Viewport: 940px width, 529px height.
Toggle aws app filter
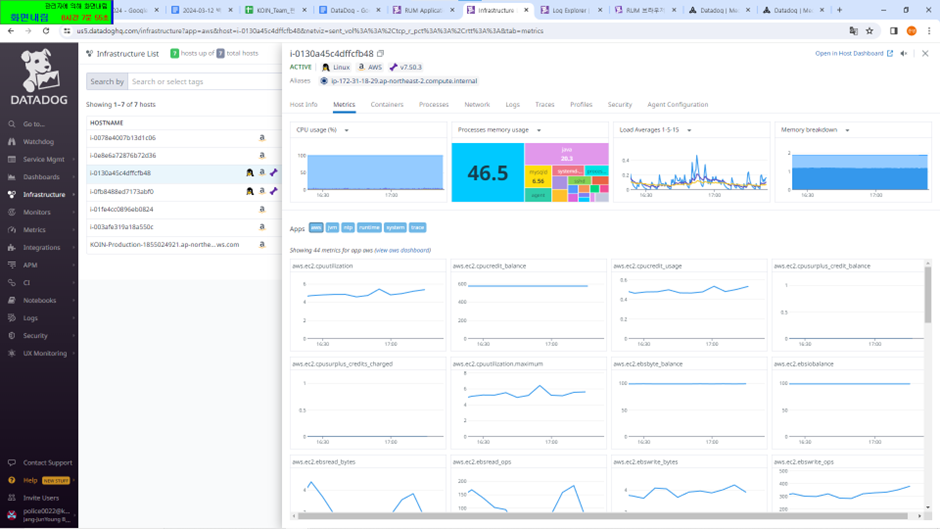click(316, 228)
